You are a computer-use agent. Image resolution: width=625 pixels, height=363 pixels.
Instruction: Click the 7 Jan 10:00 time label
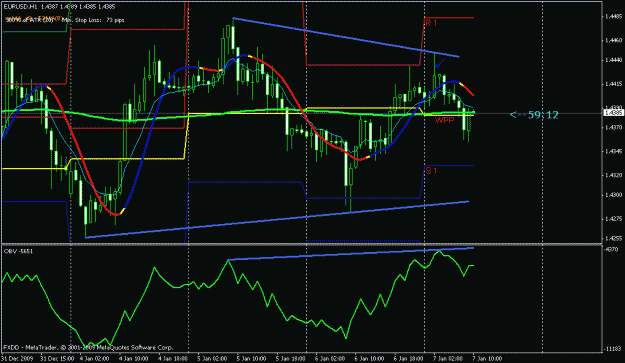pyautogui.click(x=488, y=358)
